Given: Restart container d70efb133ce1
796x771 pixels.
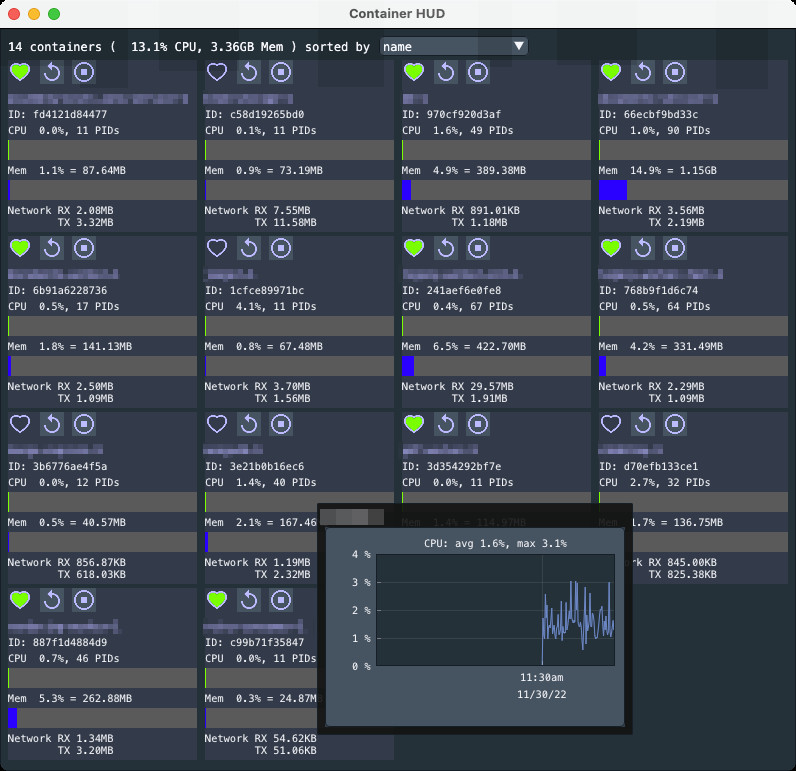Looking at the screenshot, I should pos(643,424).
